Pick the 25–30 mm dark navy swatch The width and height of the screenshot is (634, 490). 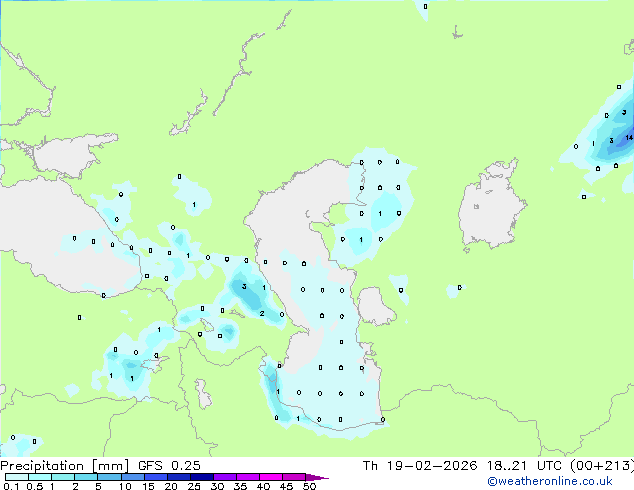coord(201,477)
